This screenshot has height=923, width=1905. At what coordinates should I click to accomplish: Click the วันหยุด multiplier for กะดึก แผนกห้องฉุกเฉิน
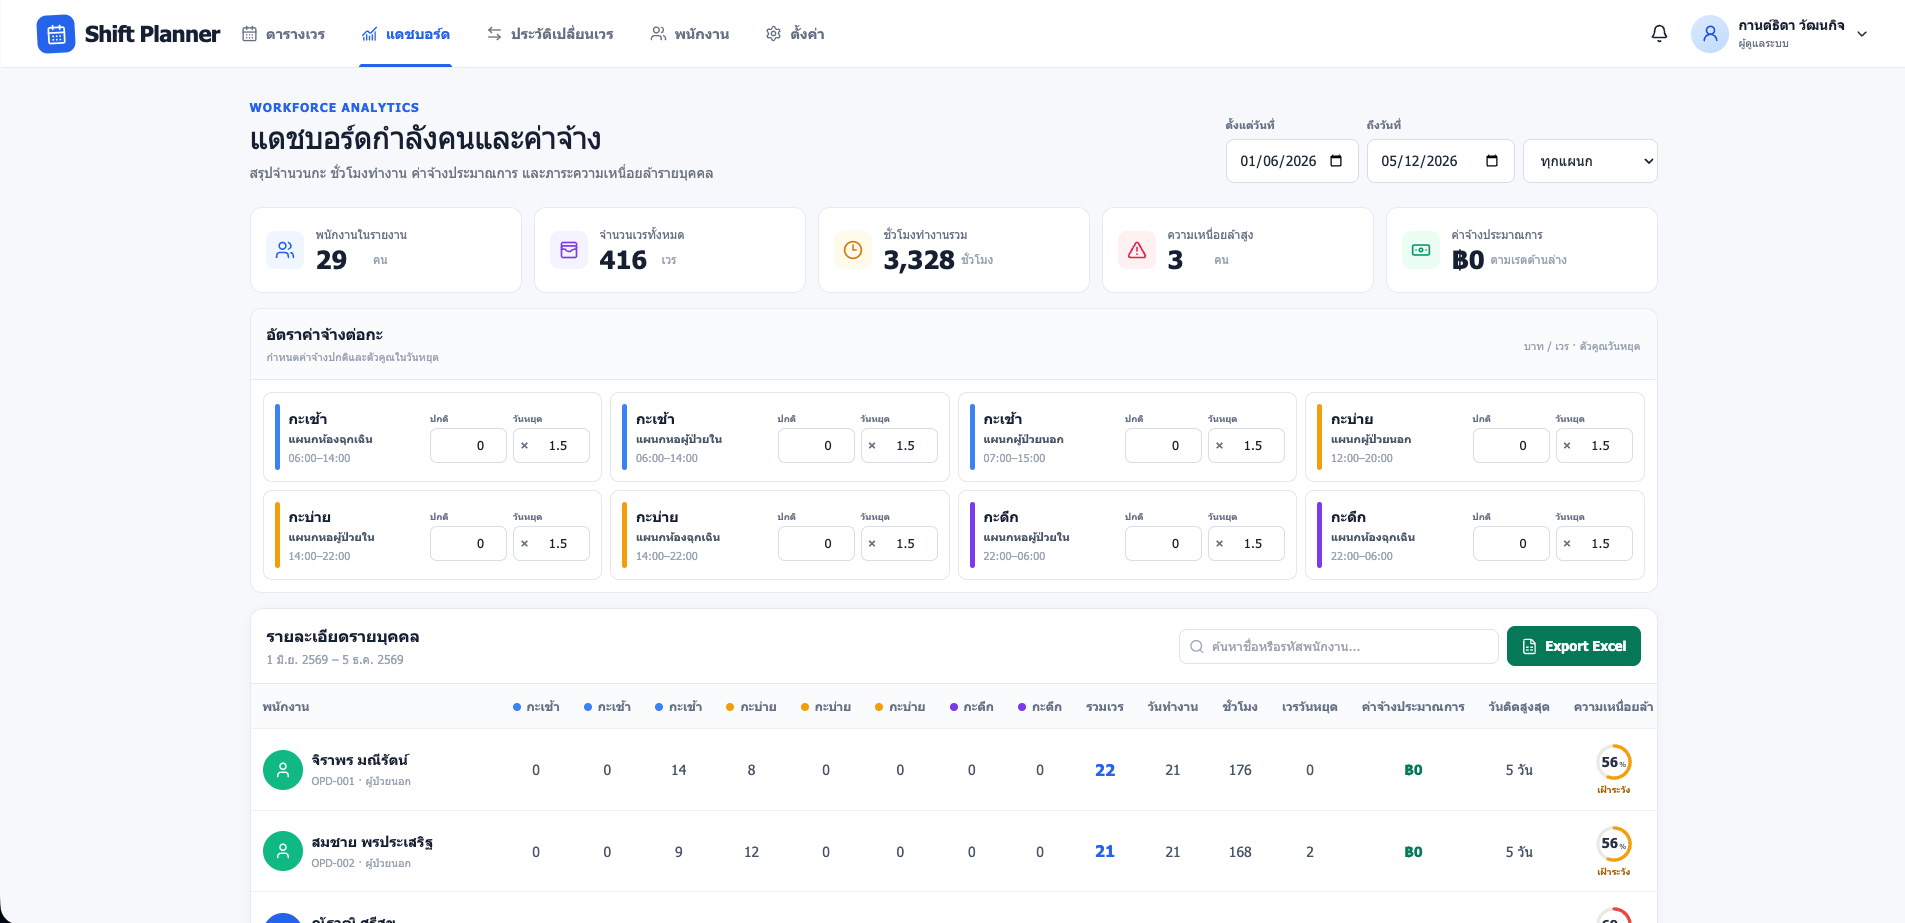(x=1594, y=544)
